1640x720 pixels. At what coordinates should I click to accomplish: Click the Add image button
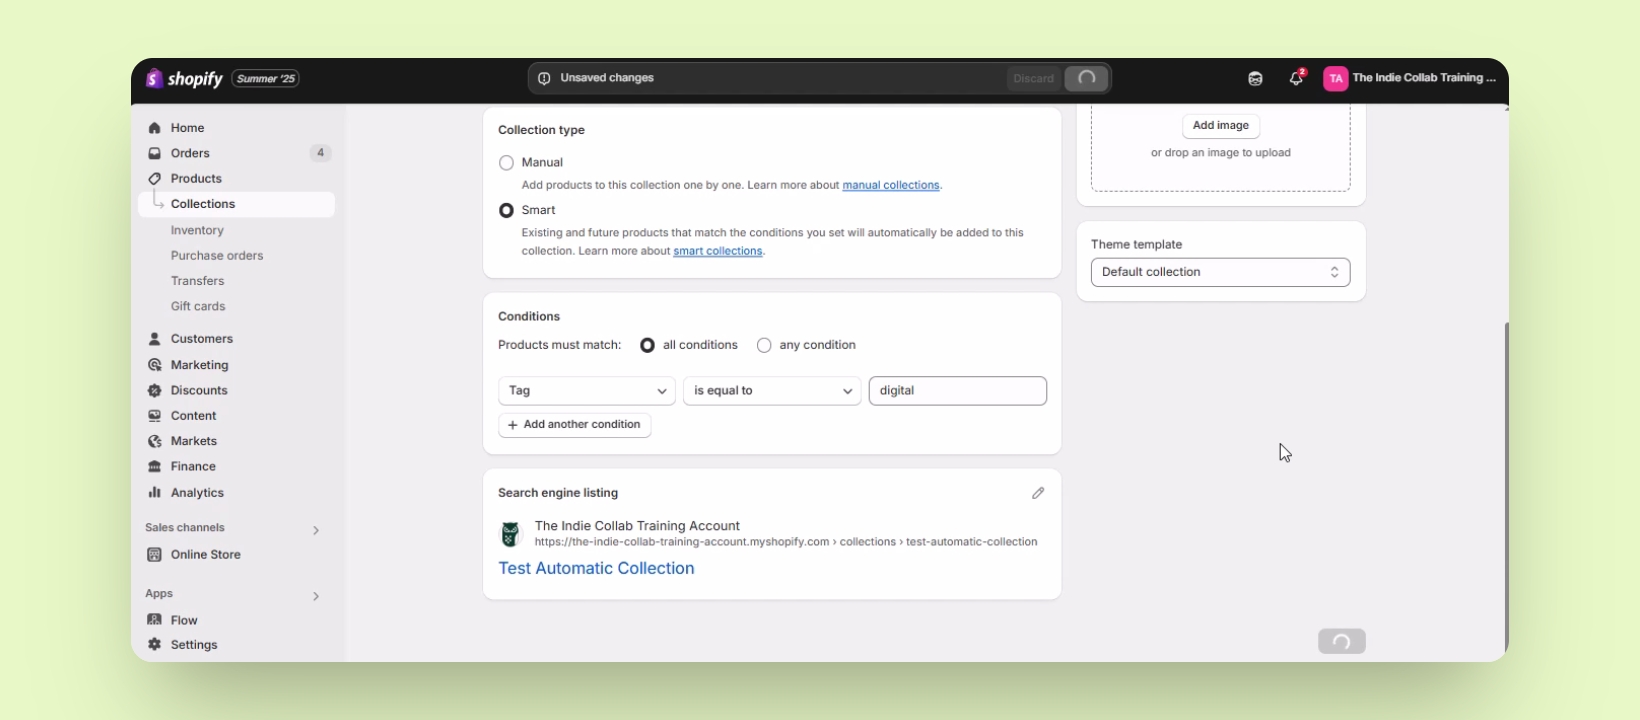pyautogui.click(x=1221, y=126)
